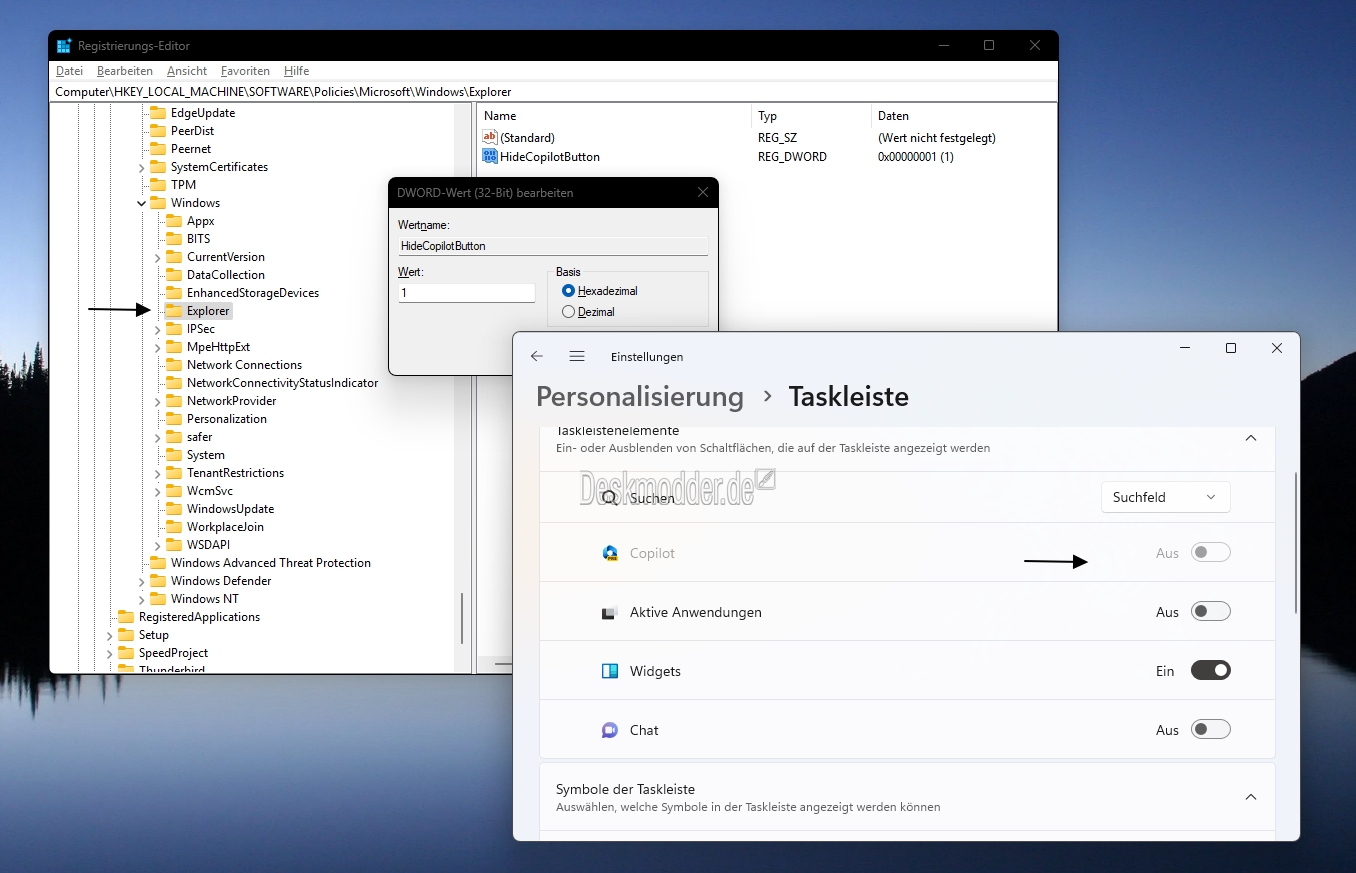The height and width of the screenshot is (873, 1356).
Task: Click the Settings window vertical scrollbar
Action: coord(1296,543)
